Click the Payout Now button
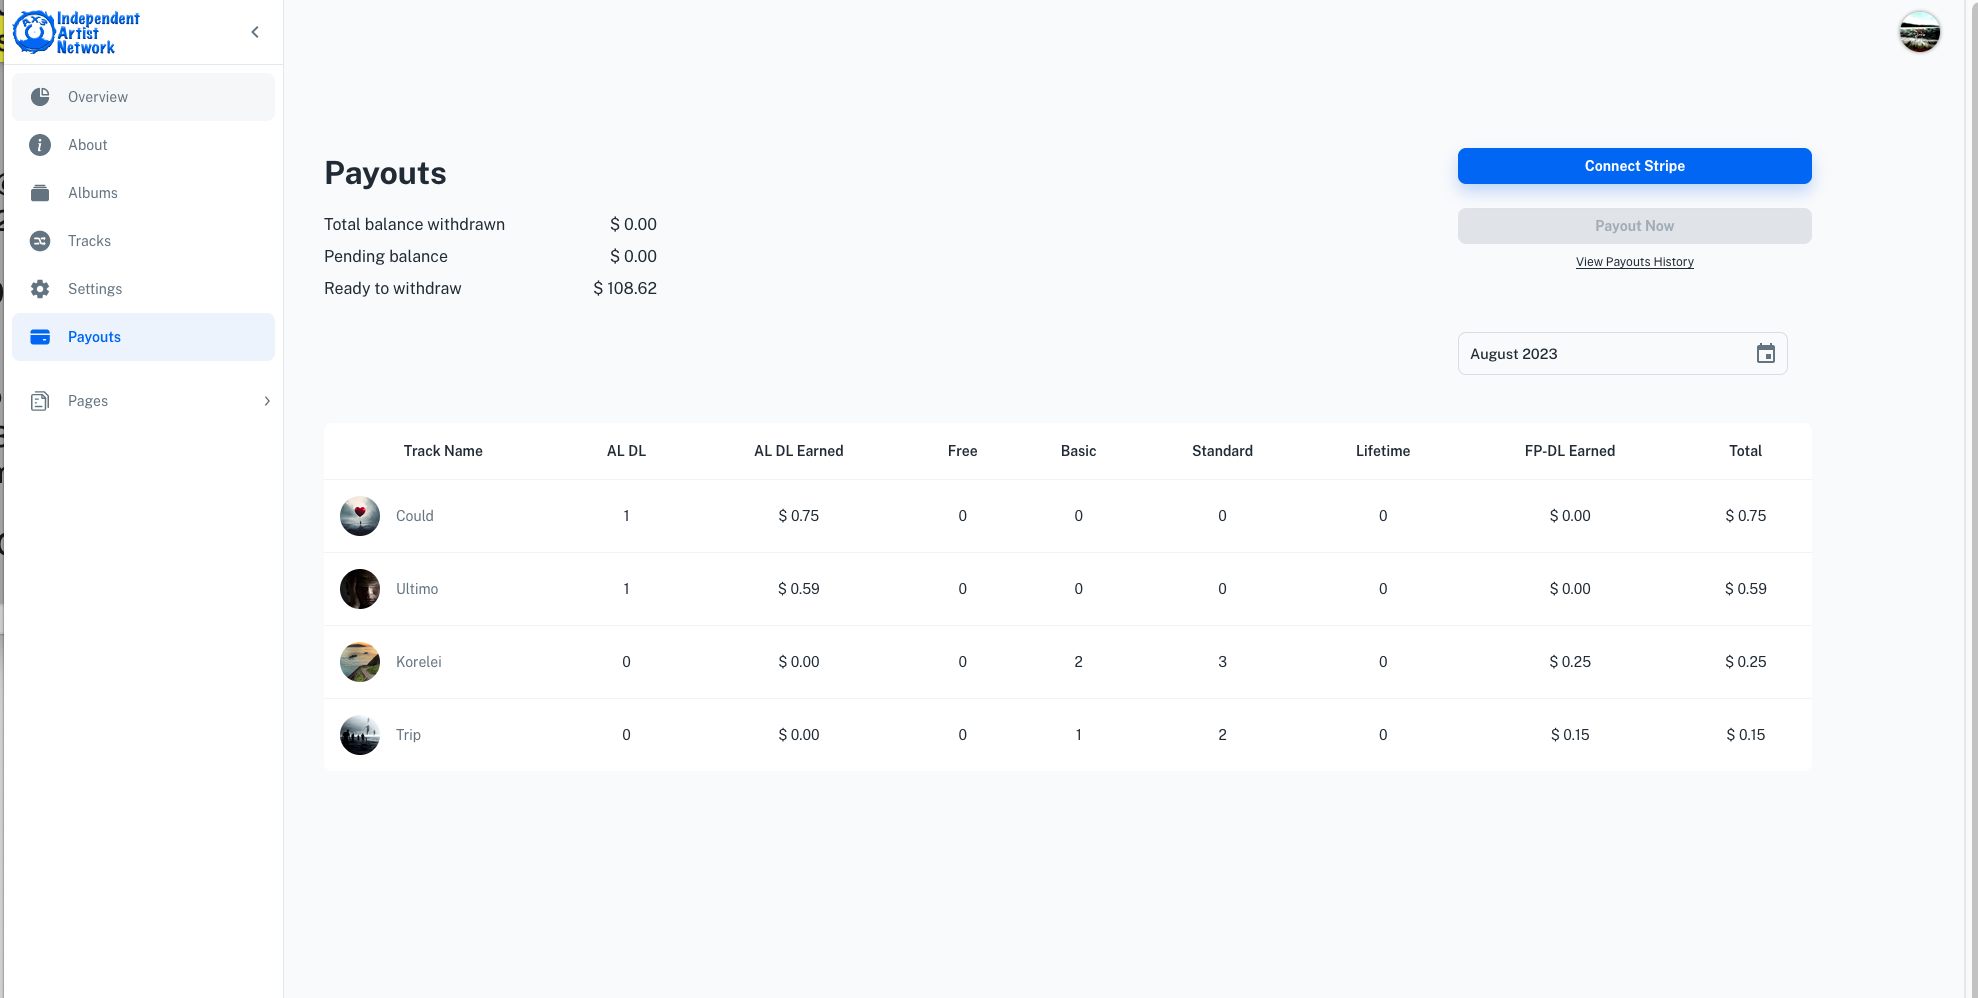Image resolution: width=1978 pixels, height=998 pixels. [x=1634, y=226]
